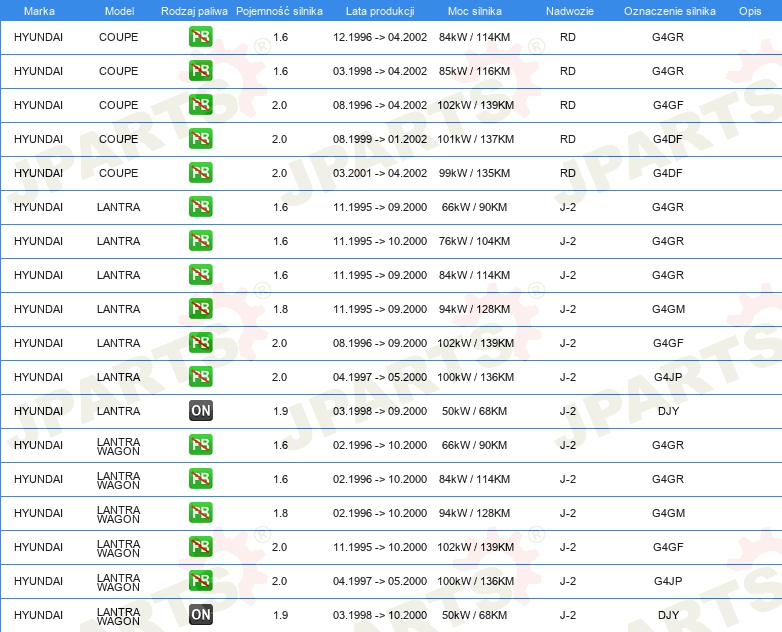Click LANTRA WAGON model in 102kW/139KM row
Screen dimensions: 782x632
(x=118, y=548)
